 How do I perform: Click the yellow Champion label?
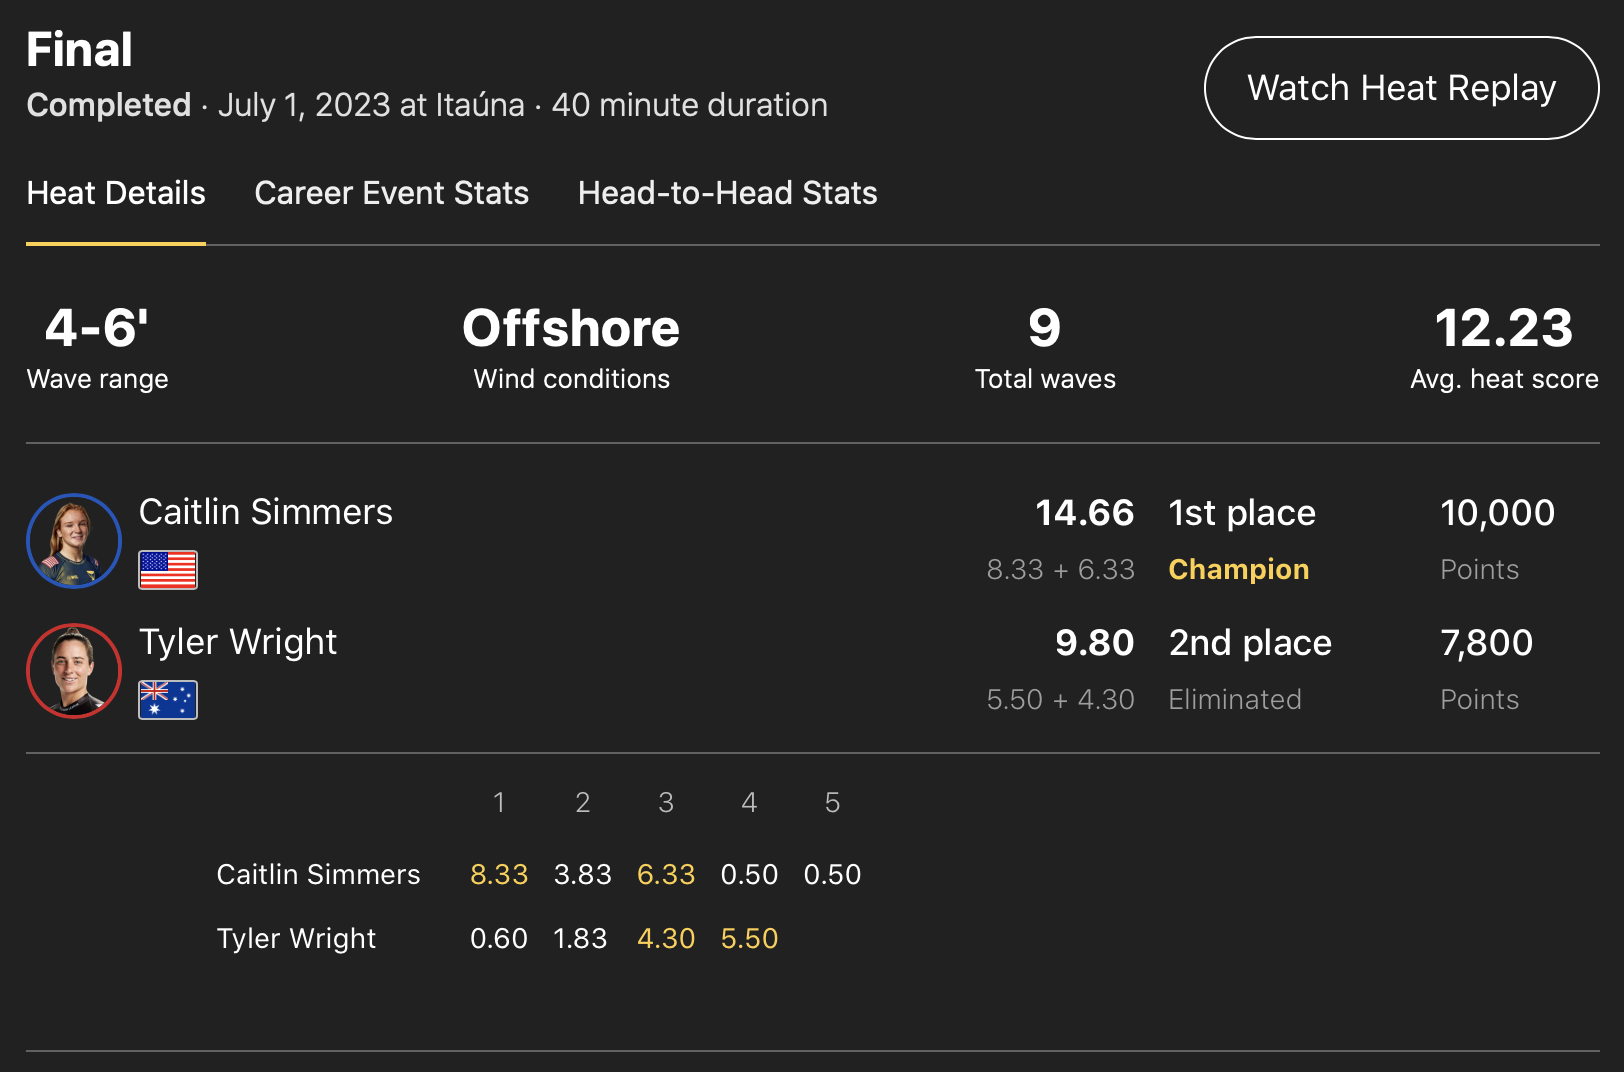coord(1238,570)
